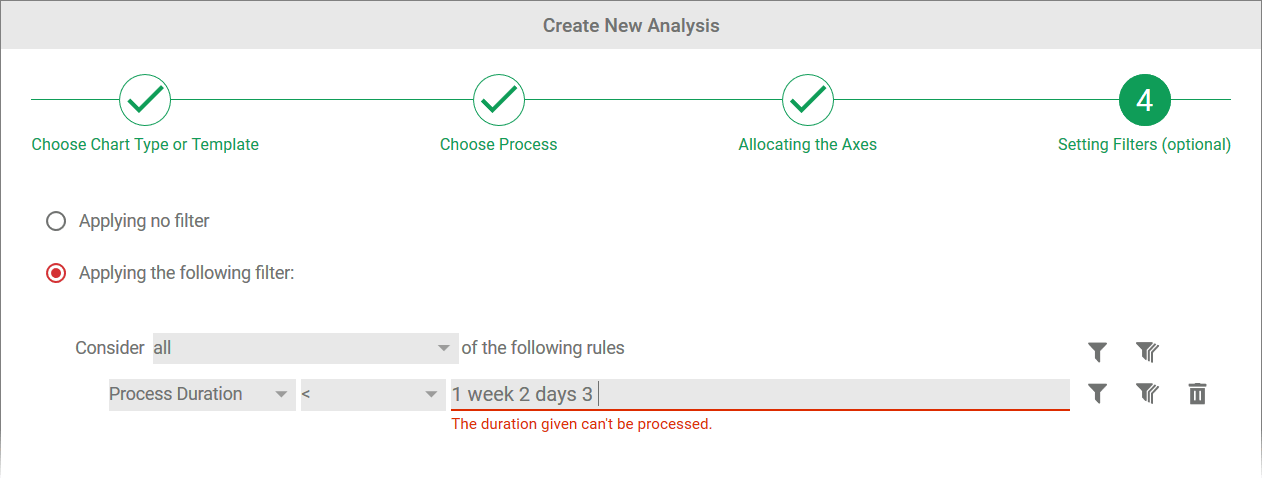Click the Choose Process step checkmark icon
The image size is (1262, 482).
tap(499, 99)
